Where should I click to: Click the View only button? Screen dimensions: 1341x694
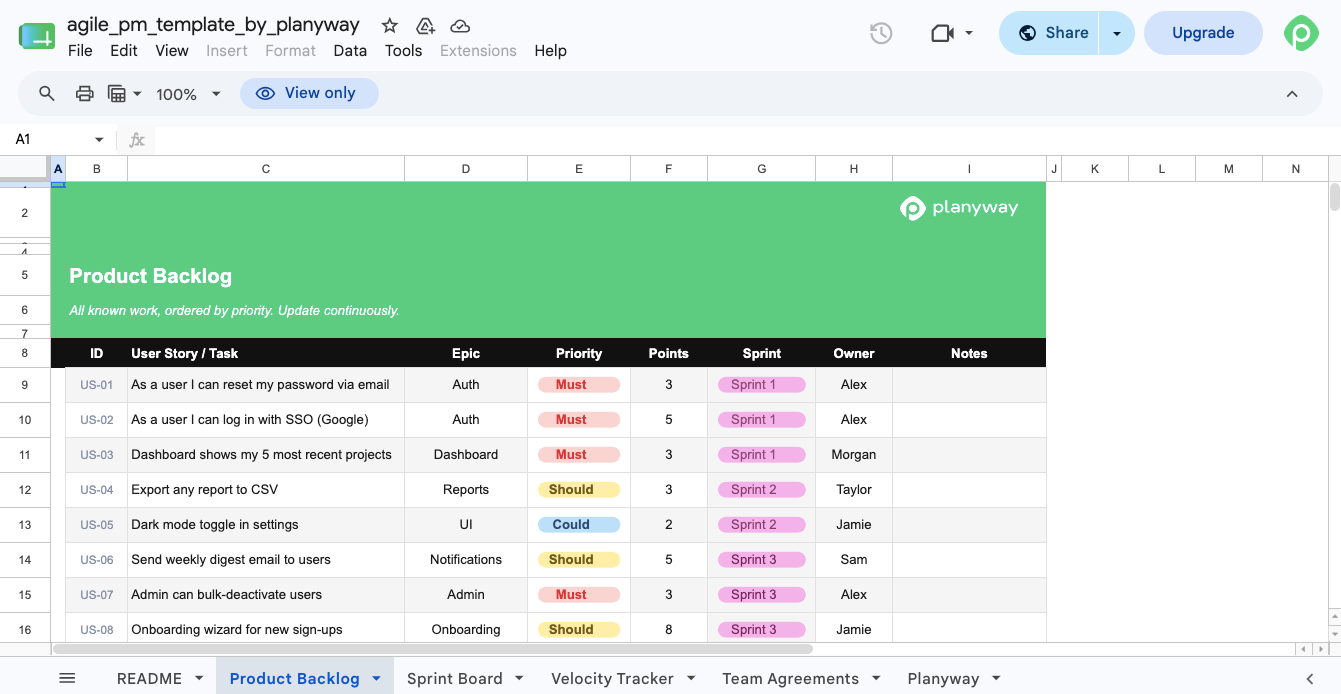tap(309, 93)
